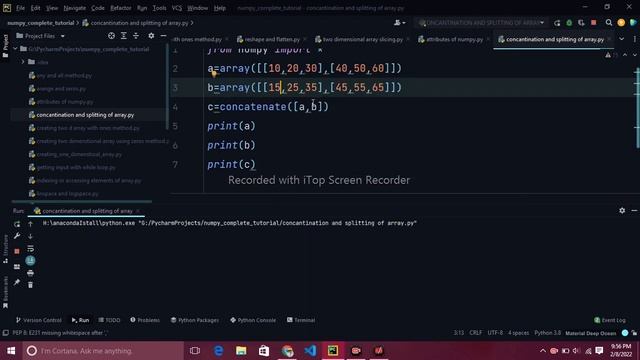Clear run output with trash icon

click(x=30, y=285)
